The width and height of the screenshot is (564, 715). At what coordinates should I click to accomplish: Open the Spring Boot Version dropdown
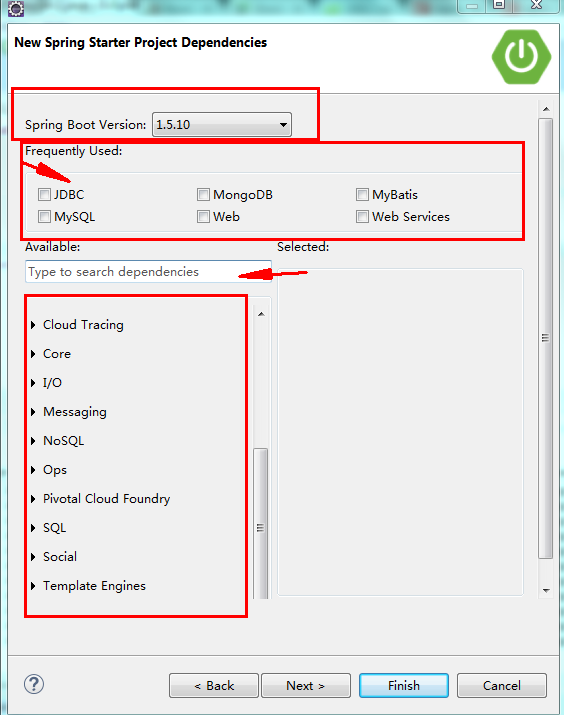click(222, 124)
